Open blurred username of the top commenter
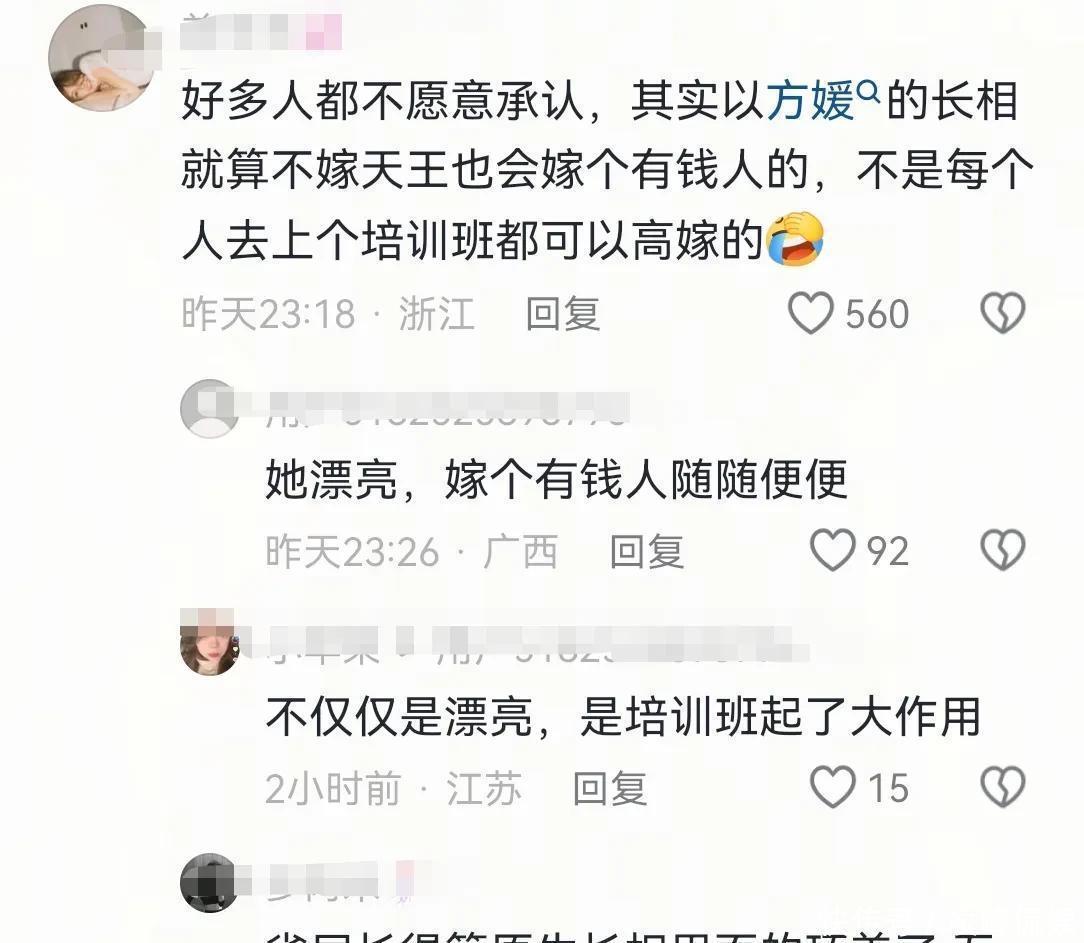The image size is (1084, 943). coord(261,32)
